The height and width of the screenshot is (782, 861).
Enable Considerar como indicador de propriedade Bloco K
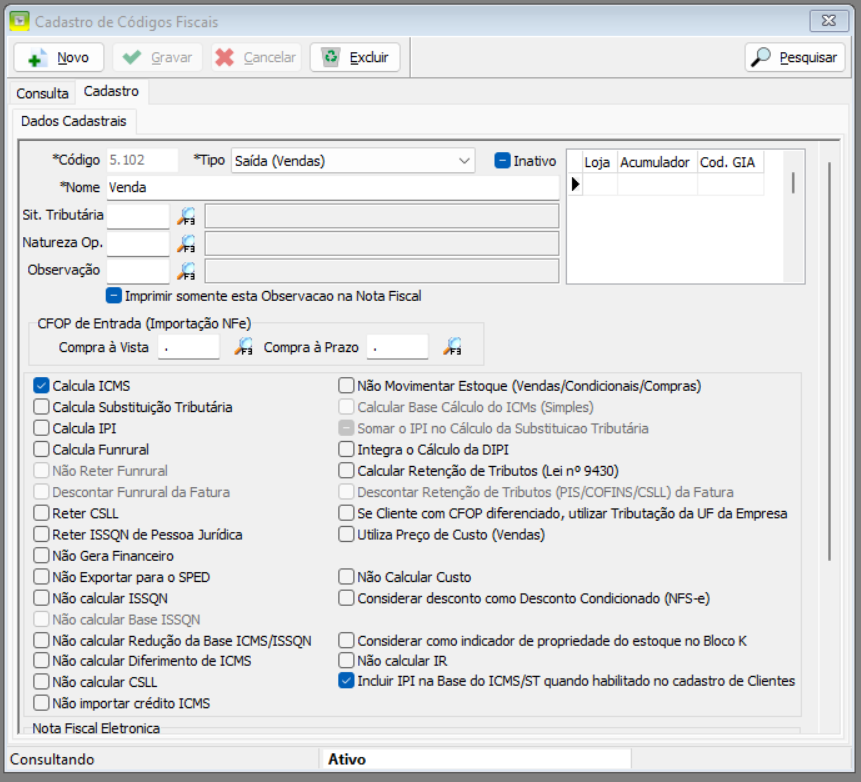[346, 640]
